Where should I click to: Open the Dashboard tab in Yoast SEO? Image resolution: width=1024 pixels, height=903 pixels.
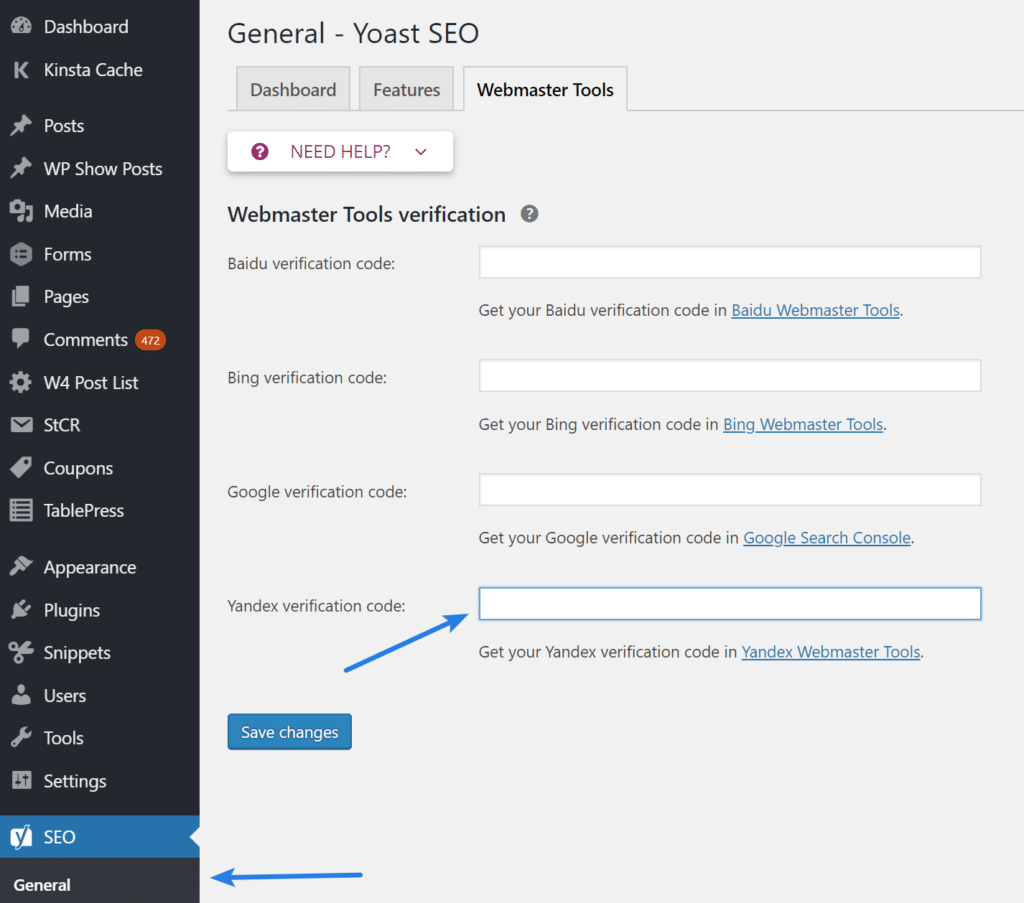pos(292,89)
